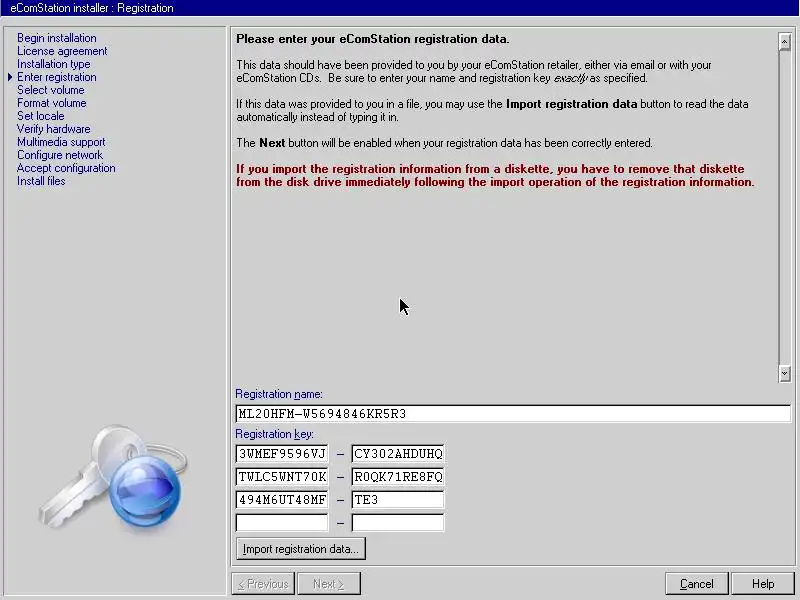Click Import registration data button
Screen dimensions: 800x600
pos(301,549)
